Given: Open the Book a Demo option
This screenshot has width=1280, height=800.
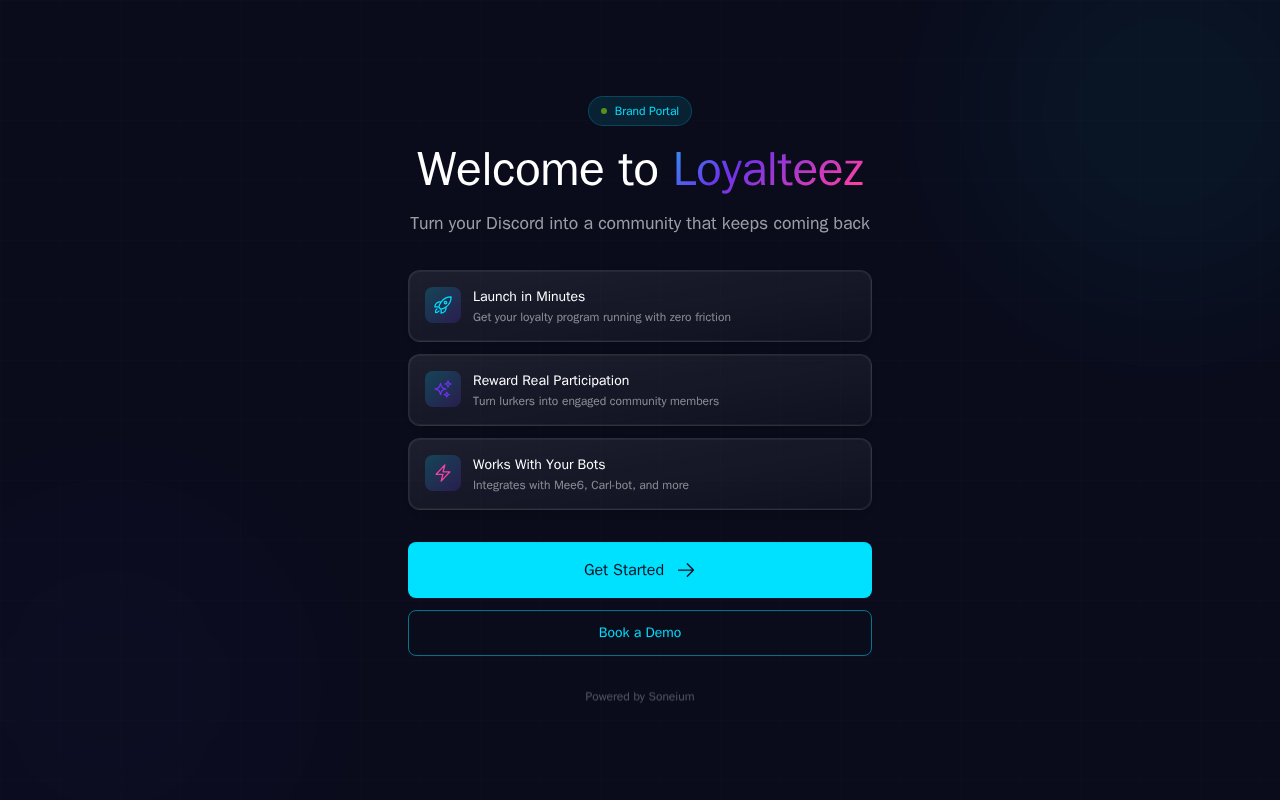Looking at the screenshot, I should click(x=640, y=633).
